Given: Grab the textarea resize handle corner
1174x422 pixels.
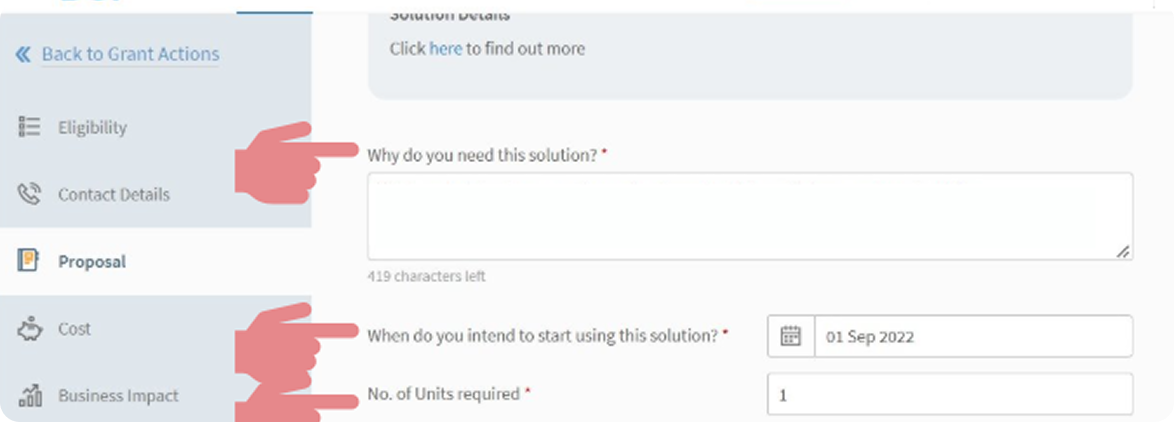Looking at the screenshot, I should coord(1124,252).
